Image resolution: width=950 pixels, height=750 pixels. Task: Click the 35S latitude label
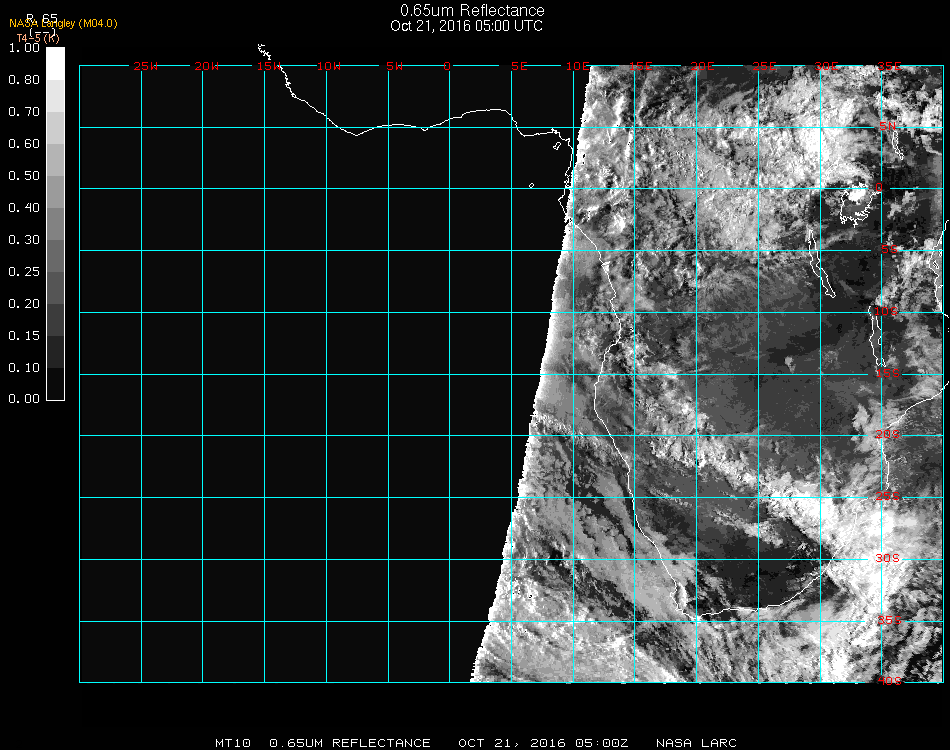coord(889,620)
